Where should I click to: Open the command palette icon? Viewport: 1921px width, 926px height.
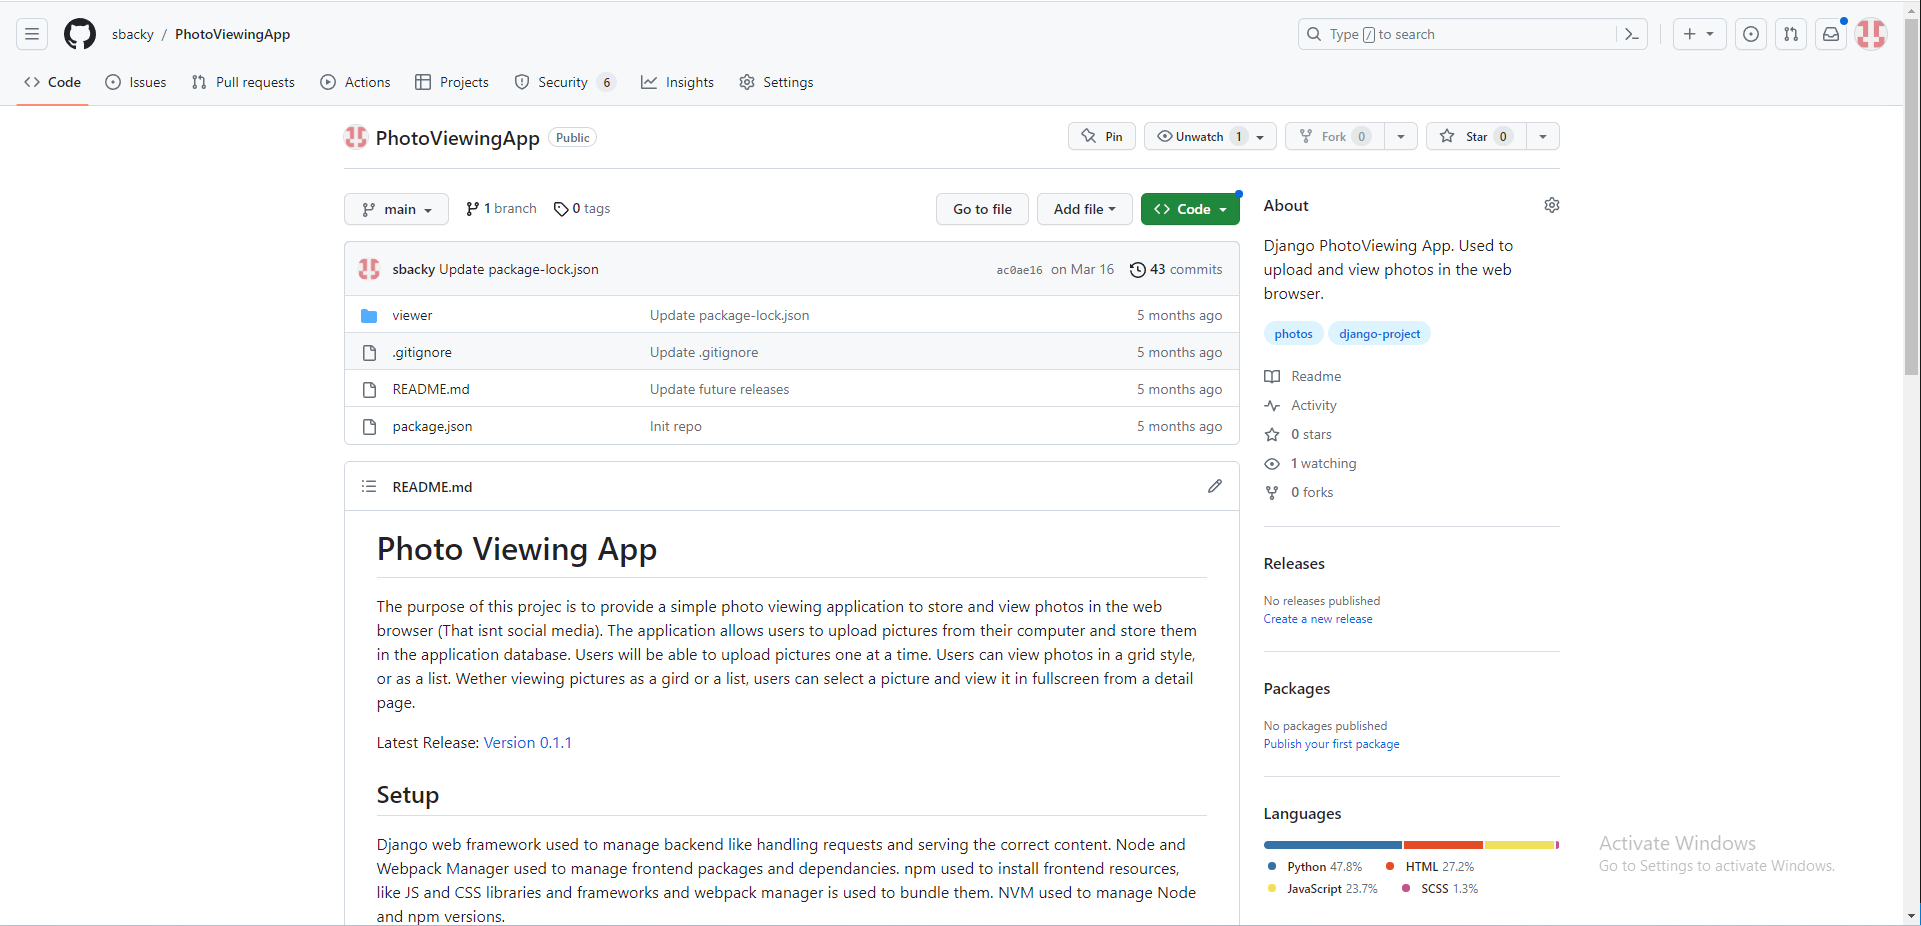1632,34
